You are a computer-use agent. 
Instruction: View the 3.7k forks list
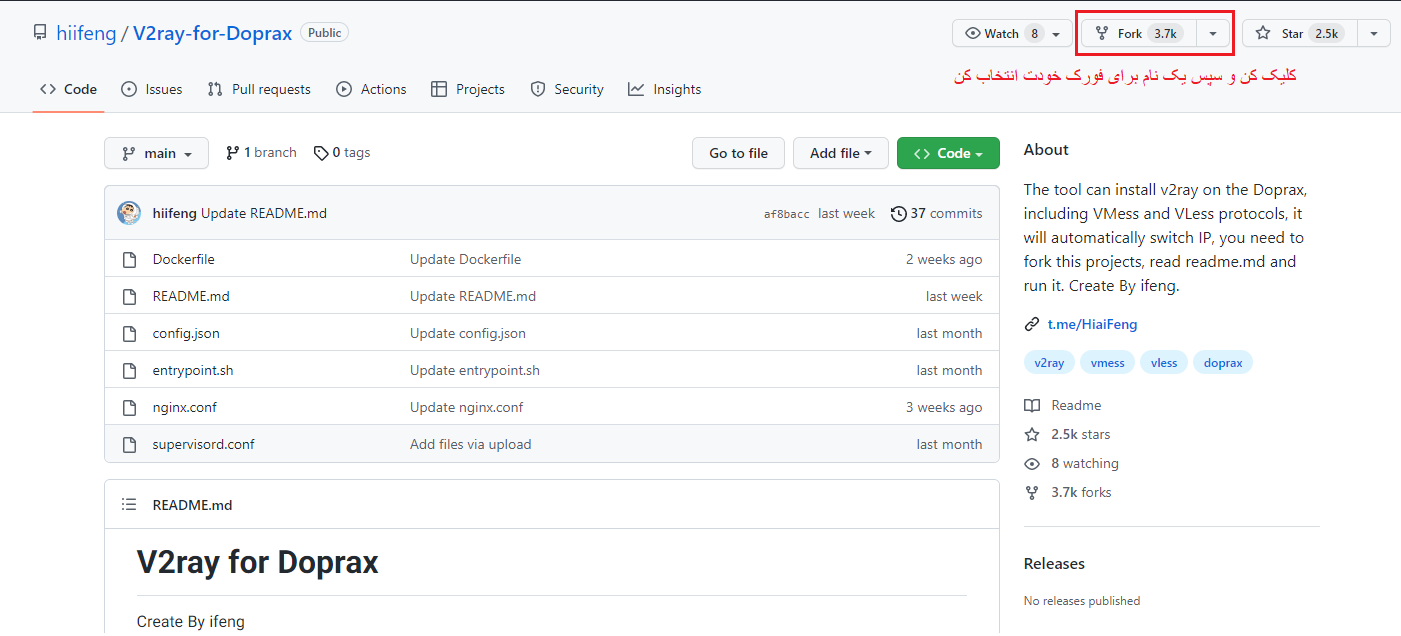[1068, 492]
